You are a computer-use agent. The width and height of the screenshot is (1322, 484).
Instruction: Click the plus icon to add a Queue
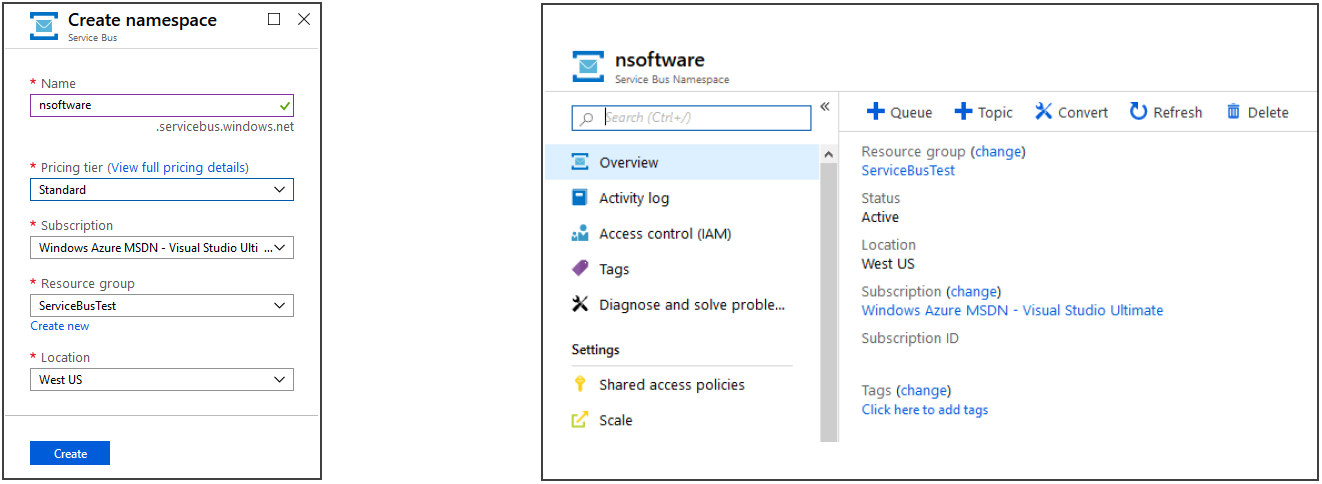[x=875, y=112]
